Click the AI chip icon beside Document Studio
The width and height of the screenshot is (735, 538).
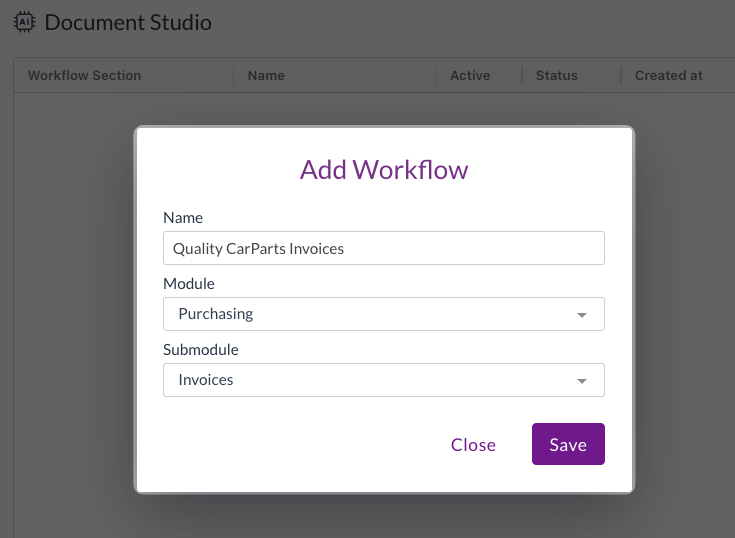[x=24, y=22]
